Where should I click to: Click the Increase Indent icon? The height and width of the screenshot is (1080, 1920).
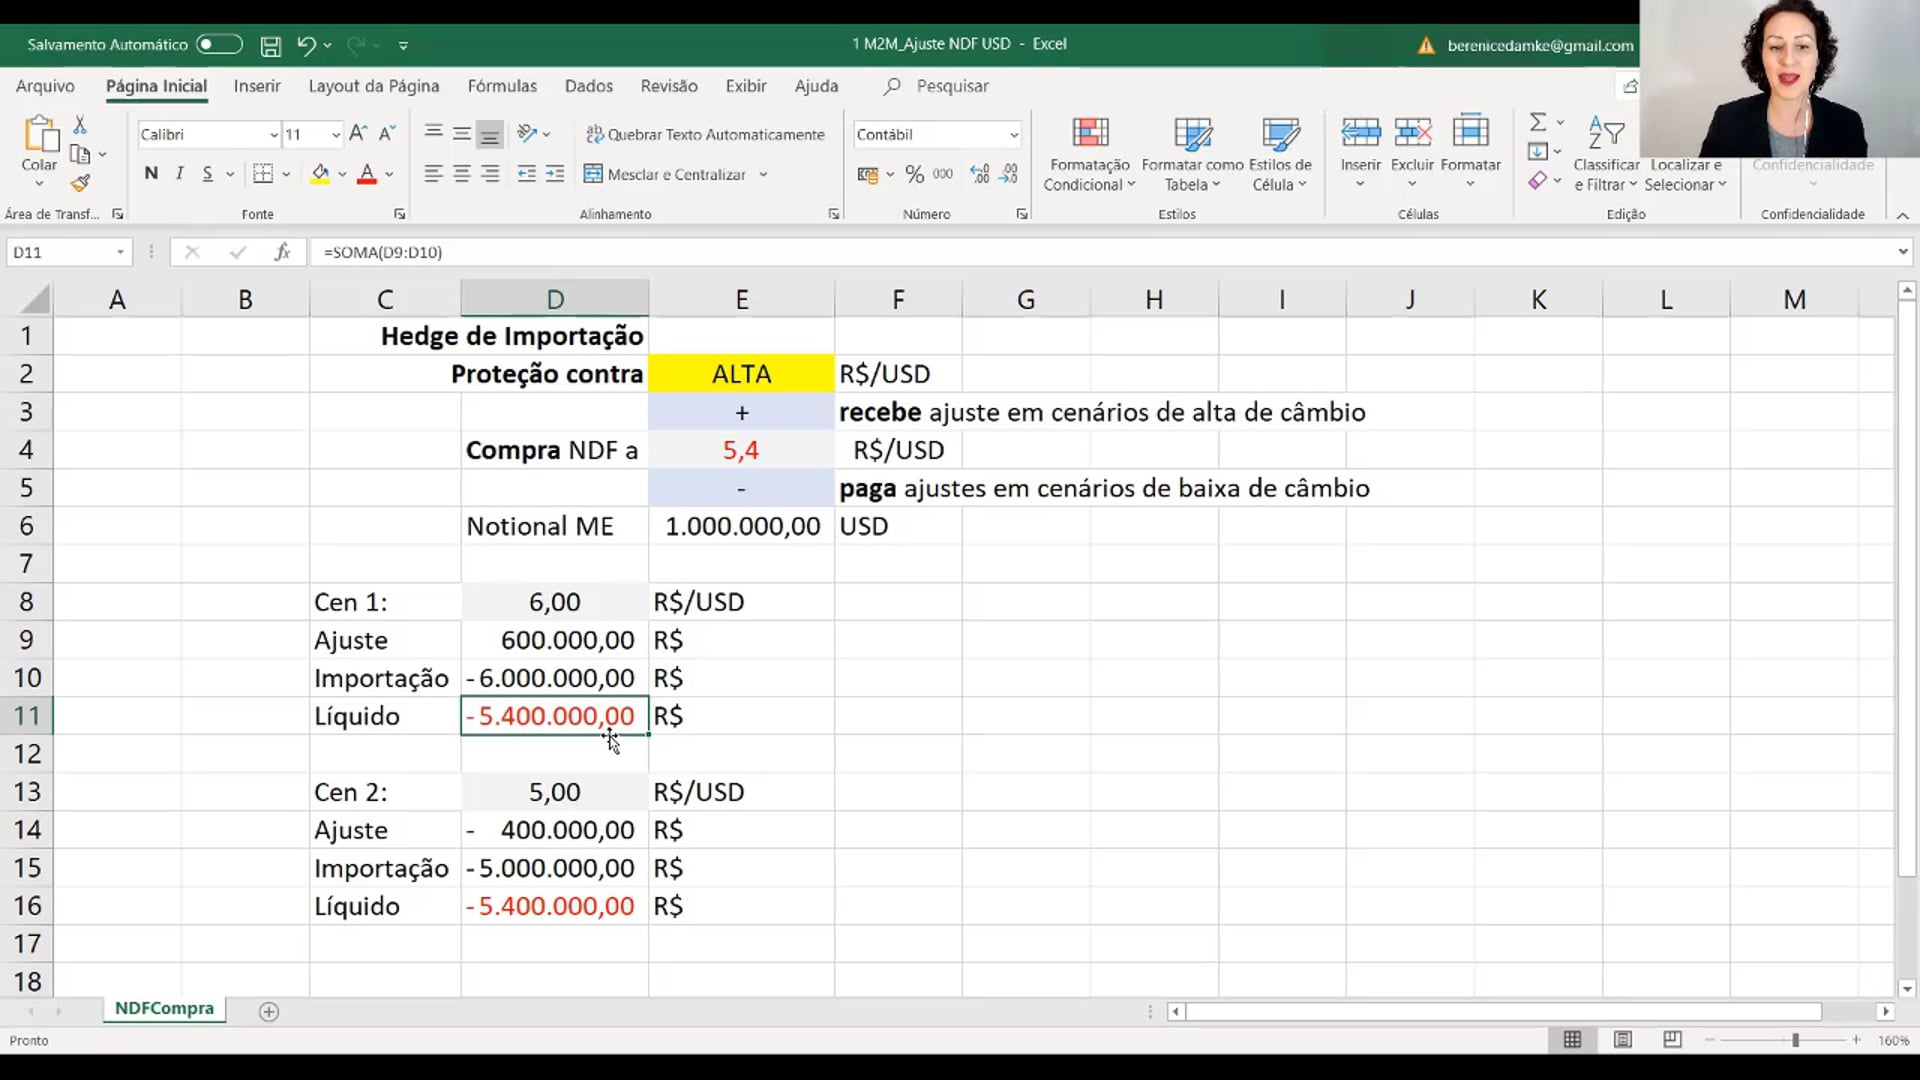coord(555,174)
